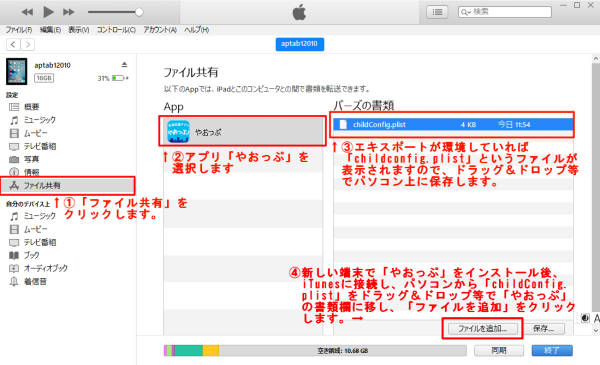600x365 pixels.
Task: Click the 終了 done button
Action: tap(552, 350)
